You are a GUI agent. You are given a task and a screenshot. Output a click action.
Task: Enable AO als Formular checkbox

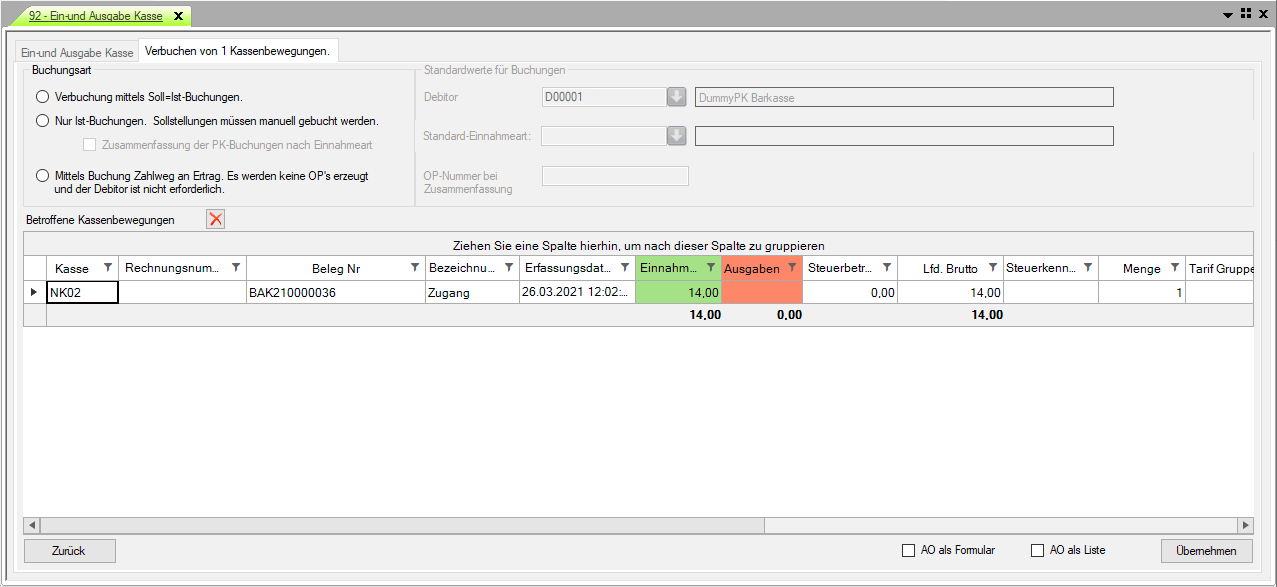coord(908,550)
